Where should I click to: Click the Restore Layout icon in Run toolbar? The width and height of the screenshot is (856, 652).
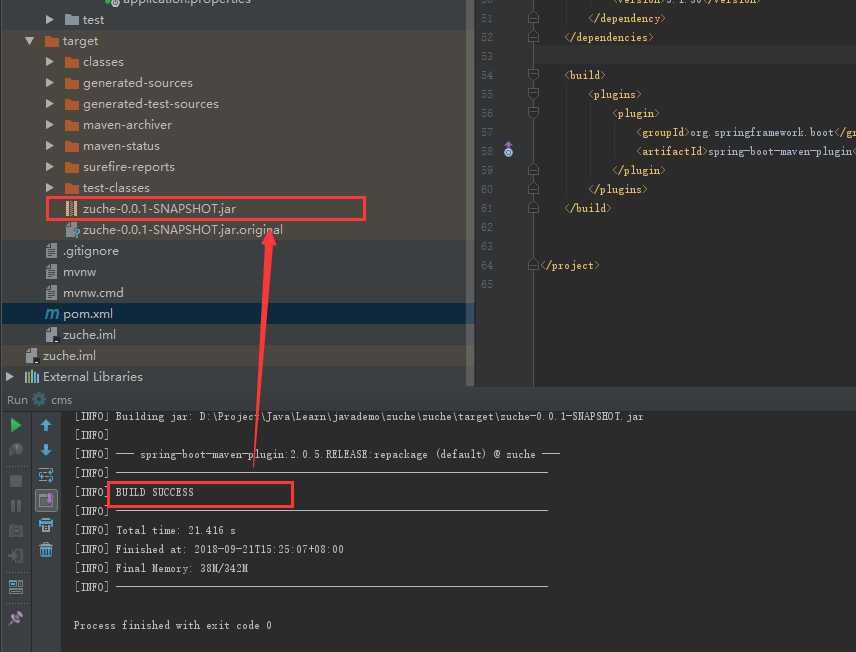tap(16, 587)
